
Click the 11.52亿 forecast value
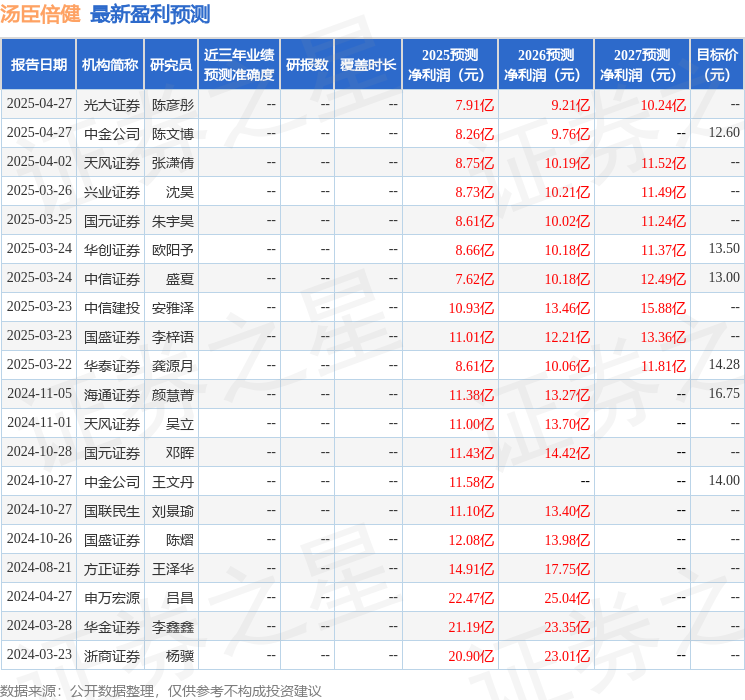663,163
